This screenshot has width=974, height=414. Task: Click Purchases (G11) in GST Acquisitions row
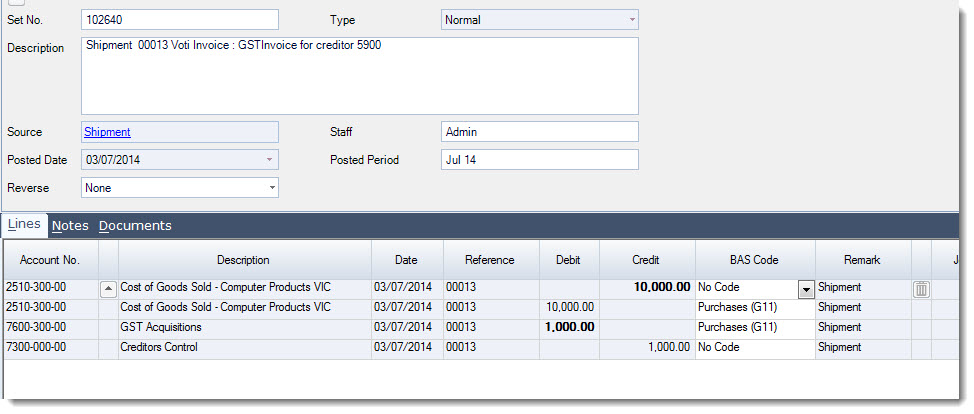755,329
